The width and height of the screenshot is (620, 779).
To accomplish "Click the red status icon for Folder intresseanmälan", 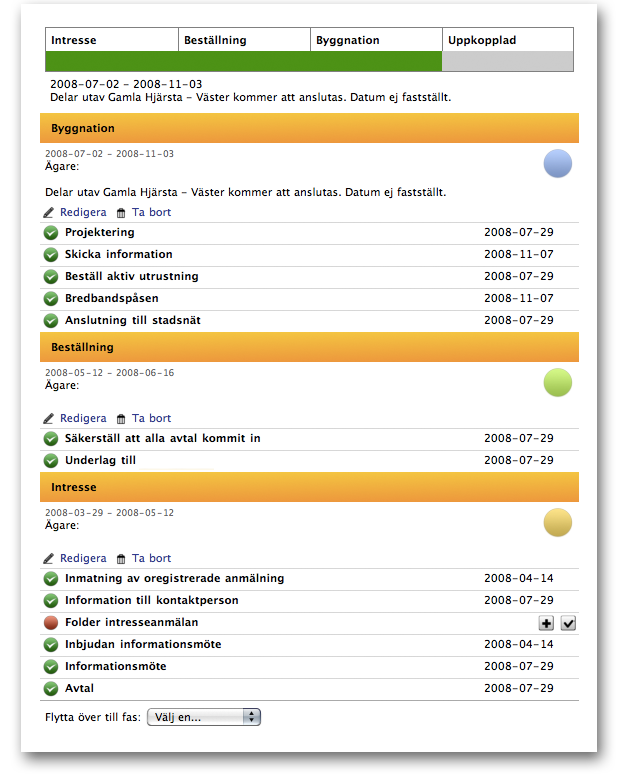I will tap(51, 623).
